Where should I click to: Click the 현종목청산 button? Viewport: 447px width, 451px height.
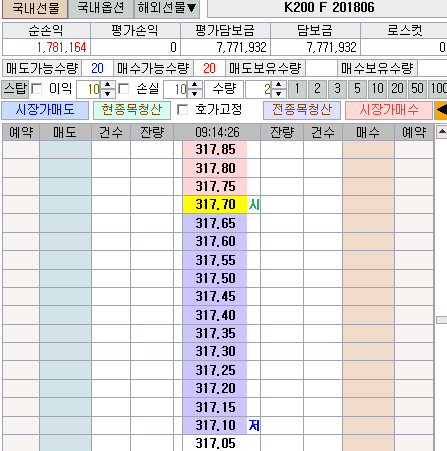pos(132,110)
